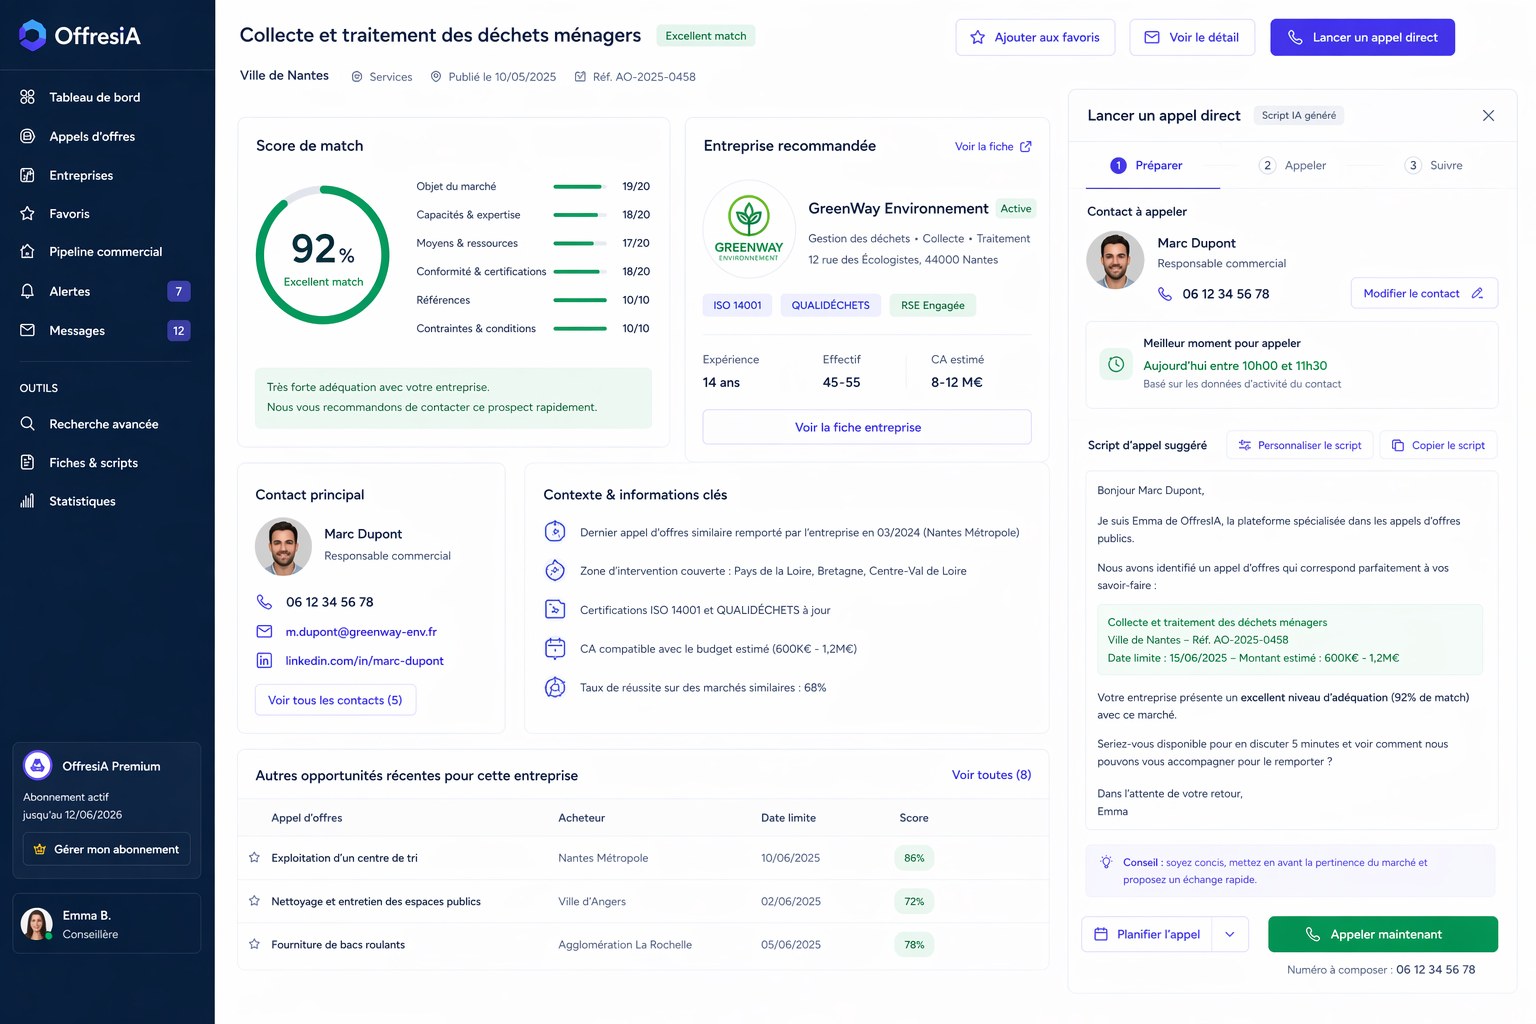Click Modifier le contact button
Image resolution: width=1536 pixels, height=1024 pixels.
tap(1424, 293)
